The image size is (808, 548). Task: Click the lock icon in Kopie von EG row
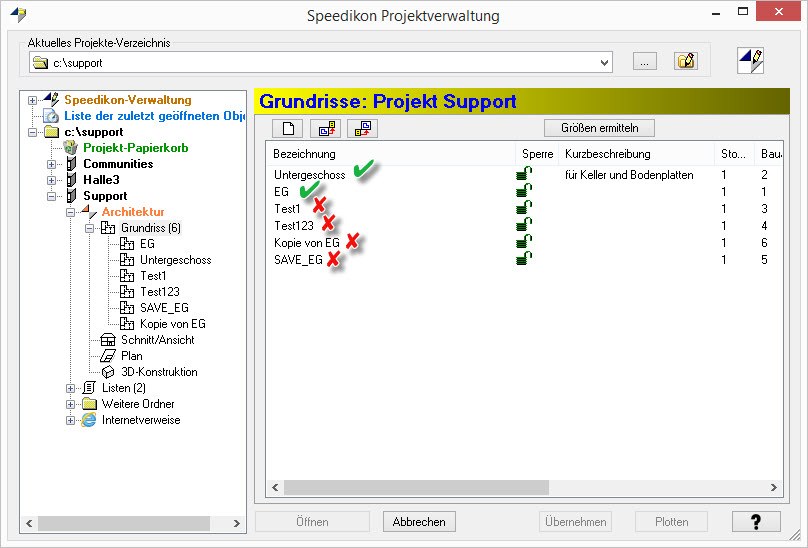(x=524, y=242)
